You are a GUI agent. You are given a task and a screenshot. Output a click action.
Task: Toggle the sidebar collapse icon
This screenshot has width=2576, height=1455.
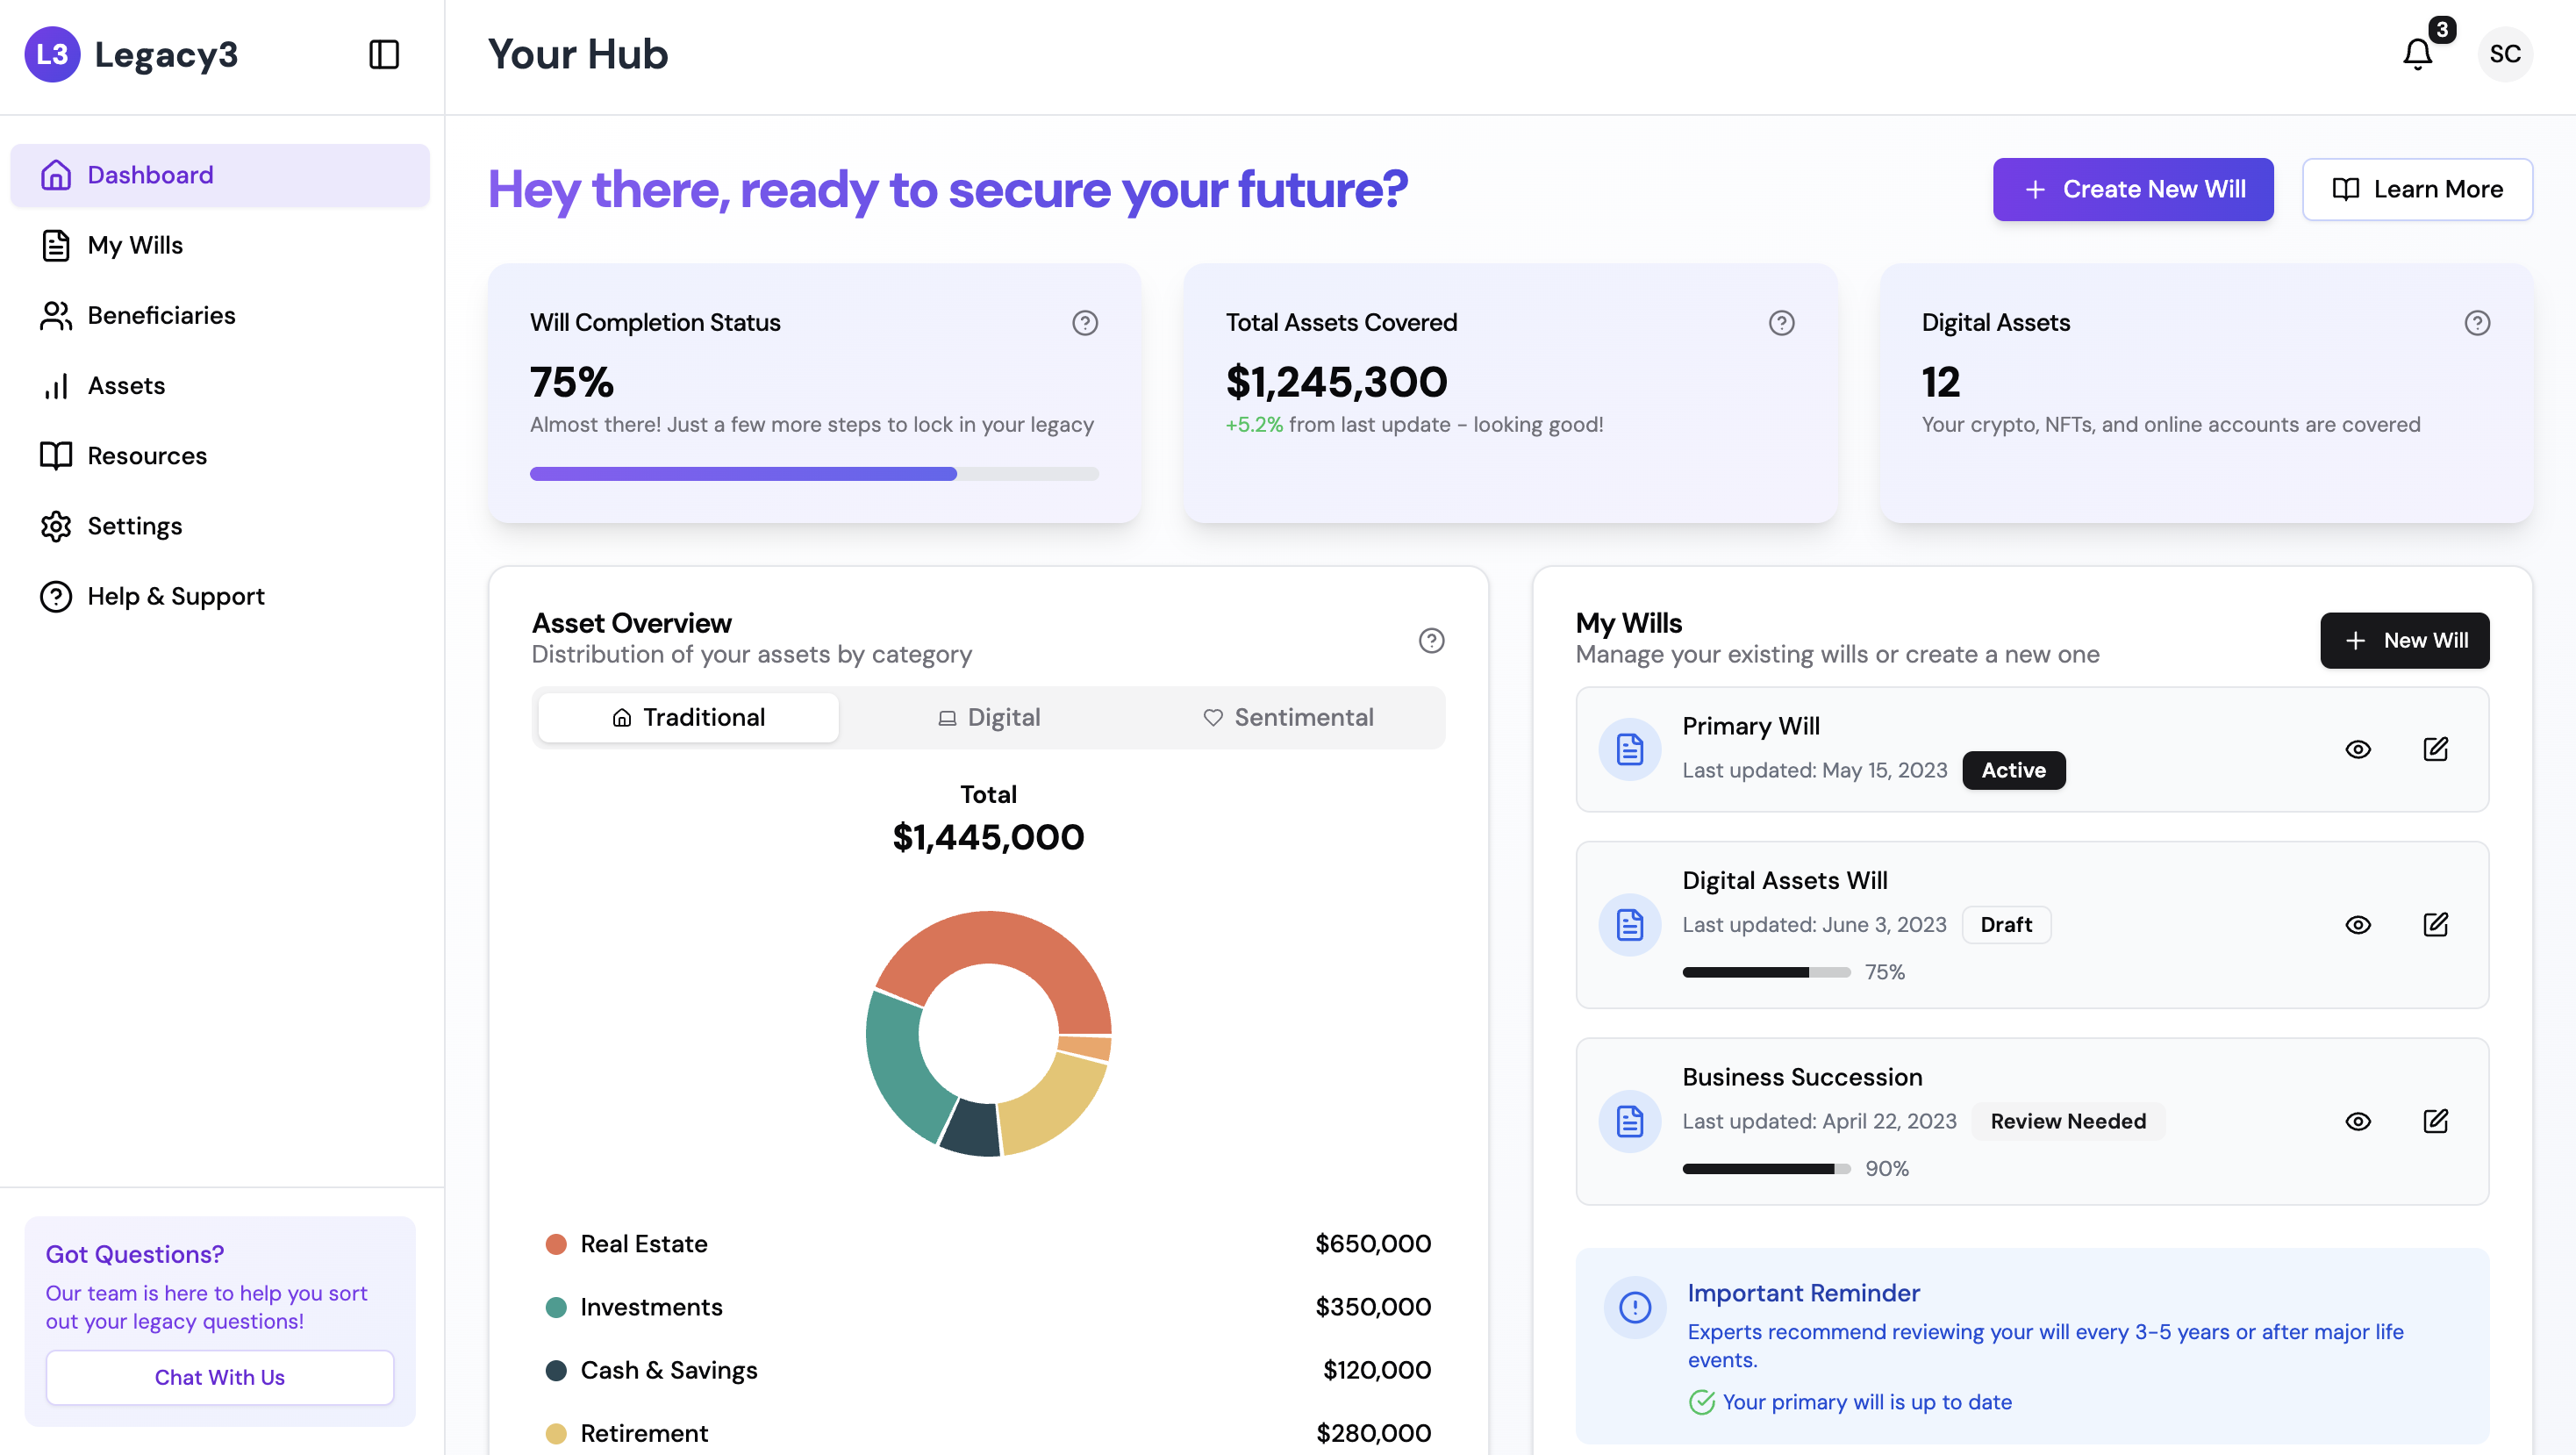[x=384, y=54]
